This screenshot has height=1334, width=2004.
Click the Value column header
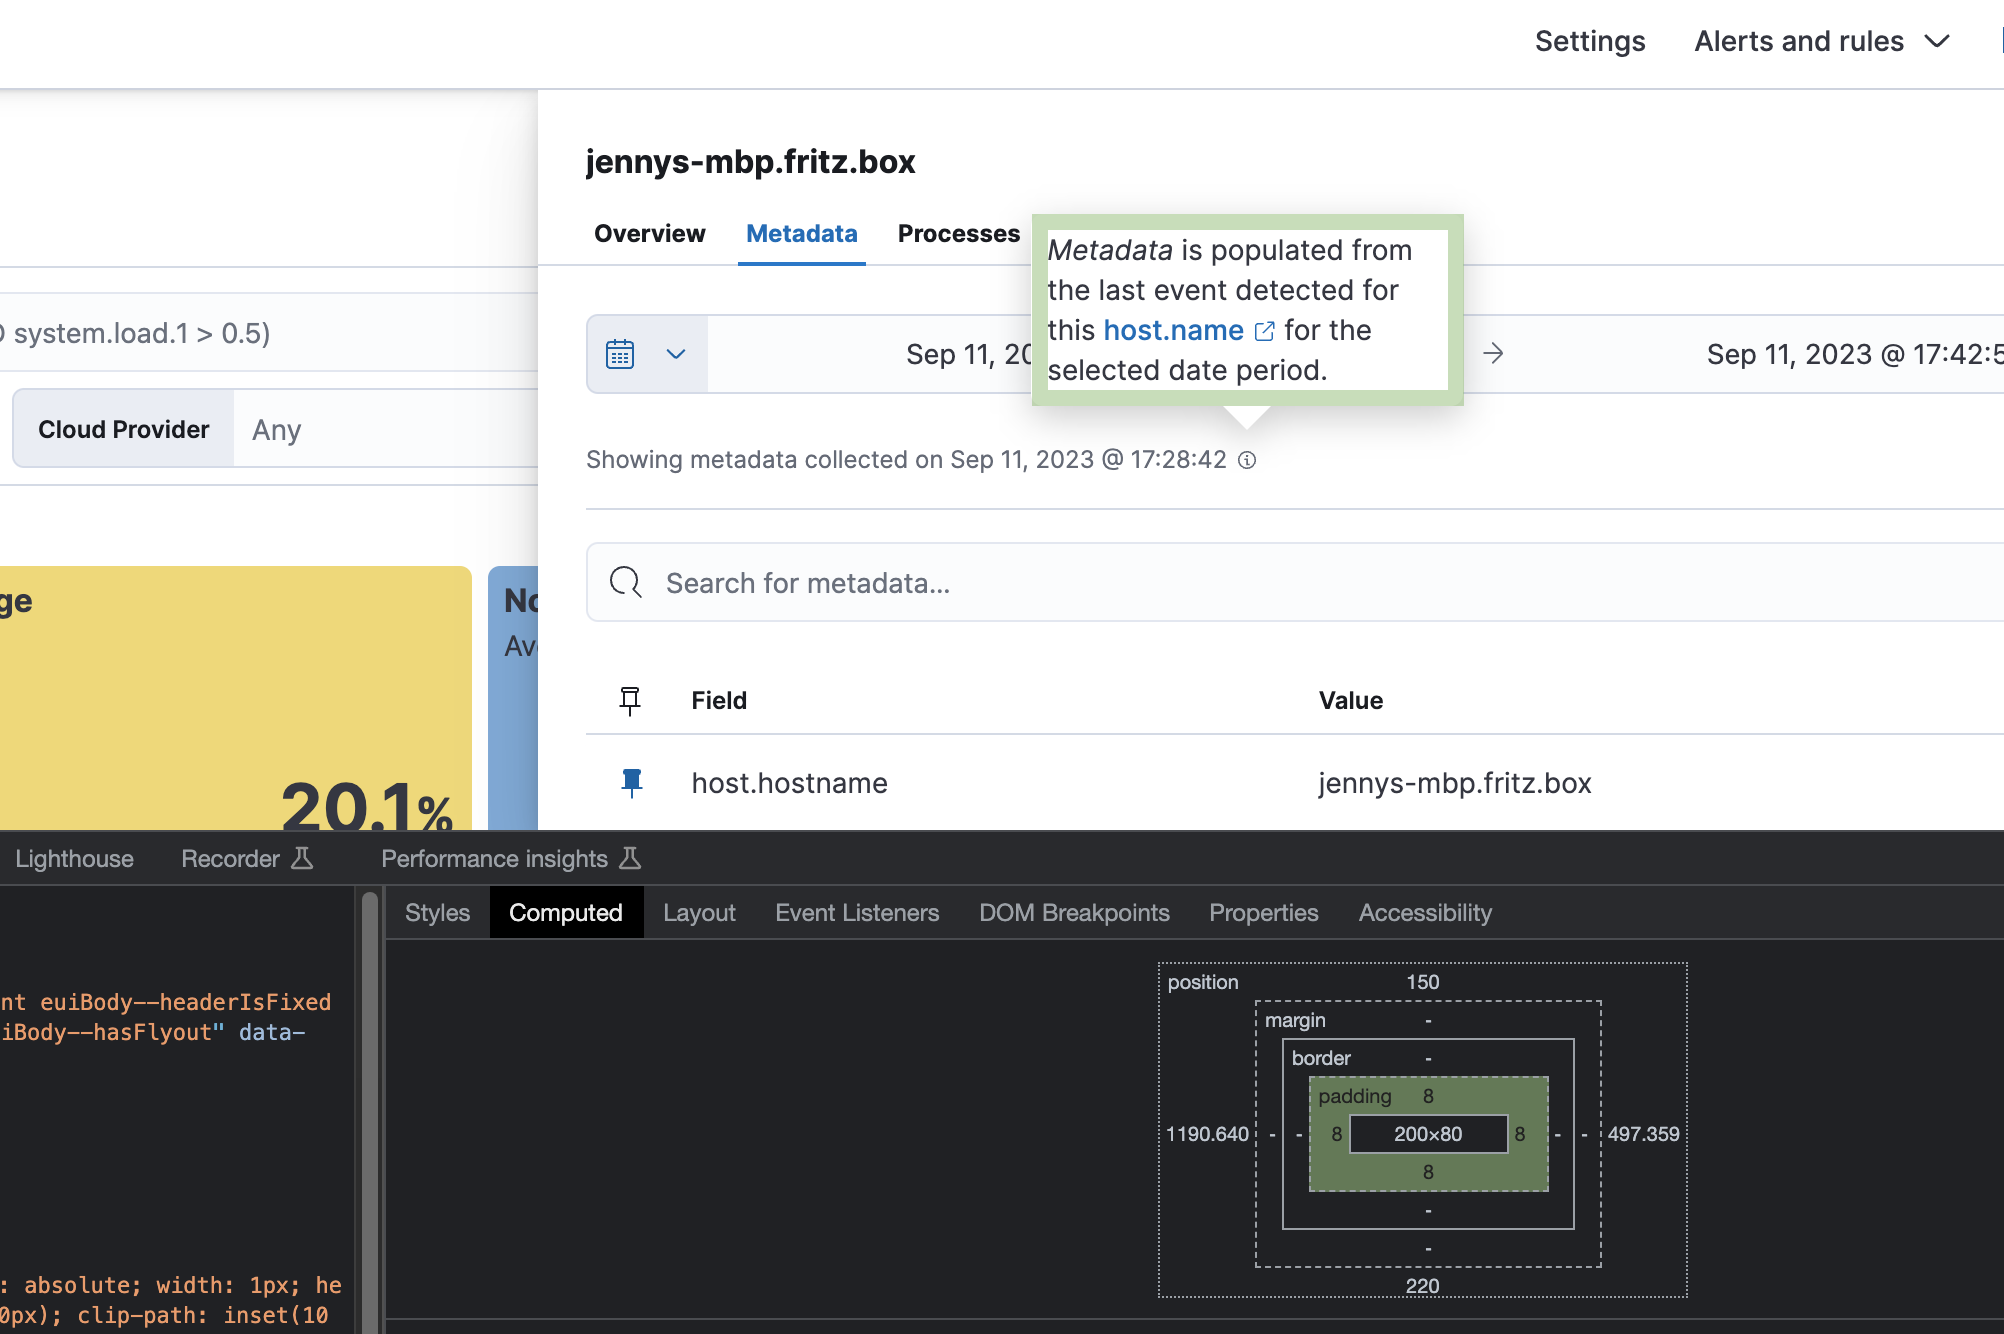click(1351, 700)
